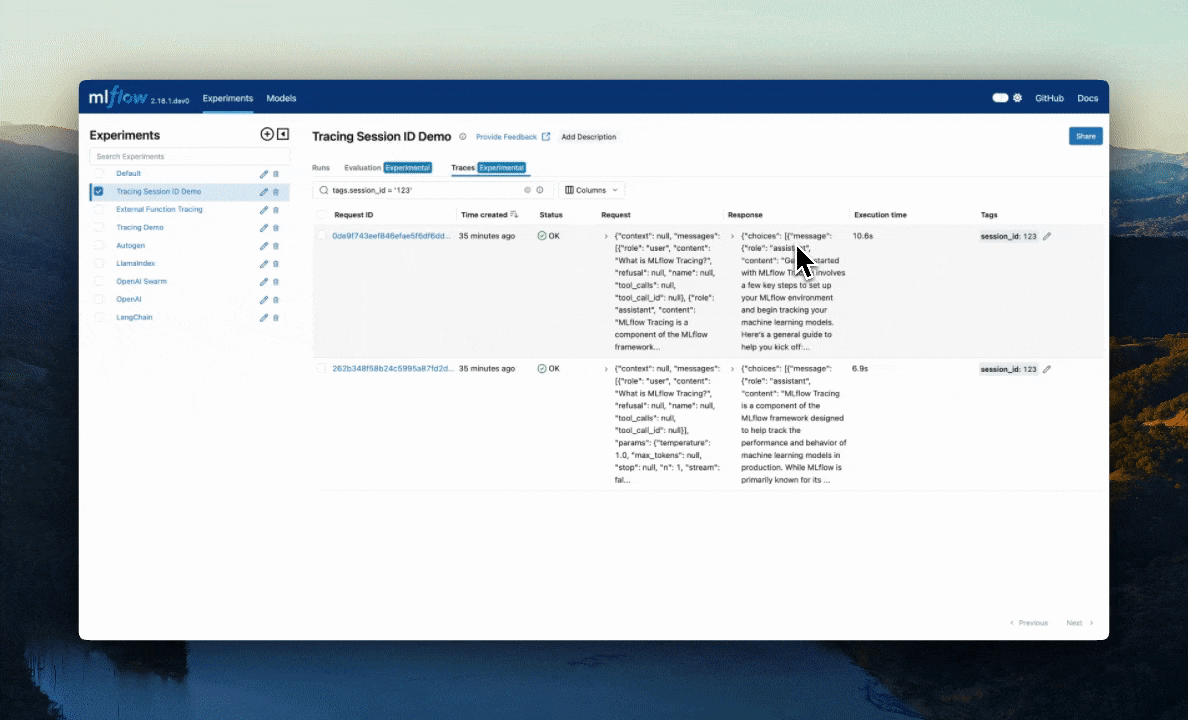Collapse the Experiments sidebar panel
This screenshot has height=720, width=1188.
pyautogui.click(x=283, y=134)
